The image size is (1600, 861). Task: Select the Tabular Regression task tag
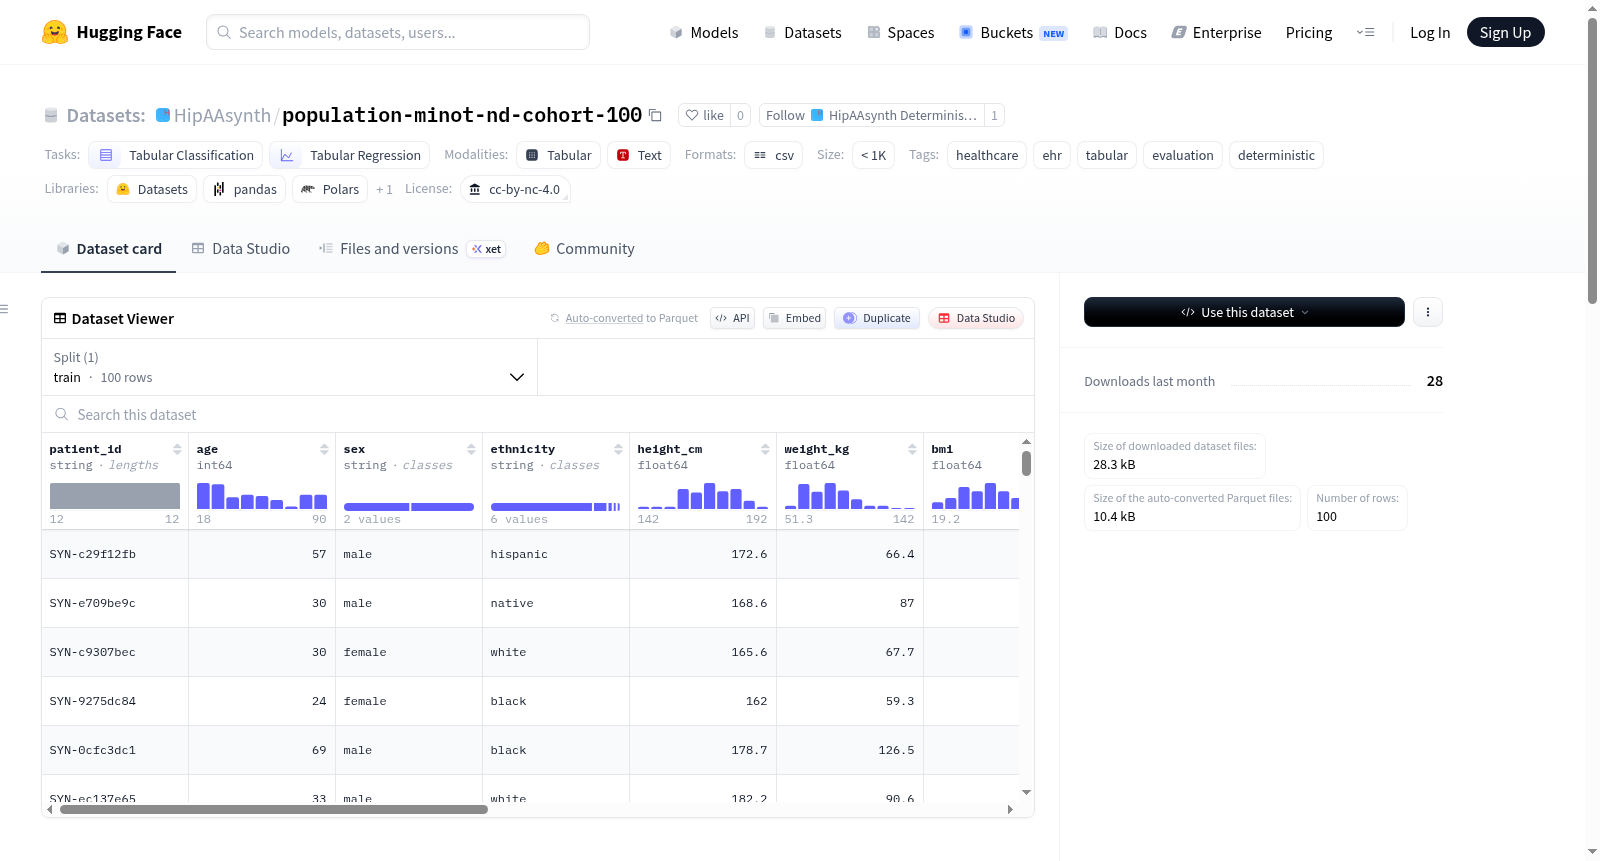350,155
